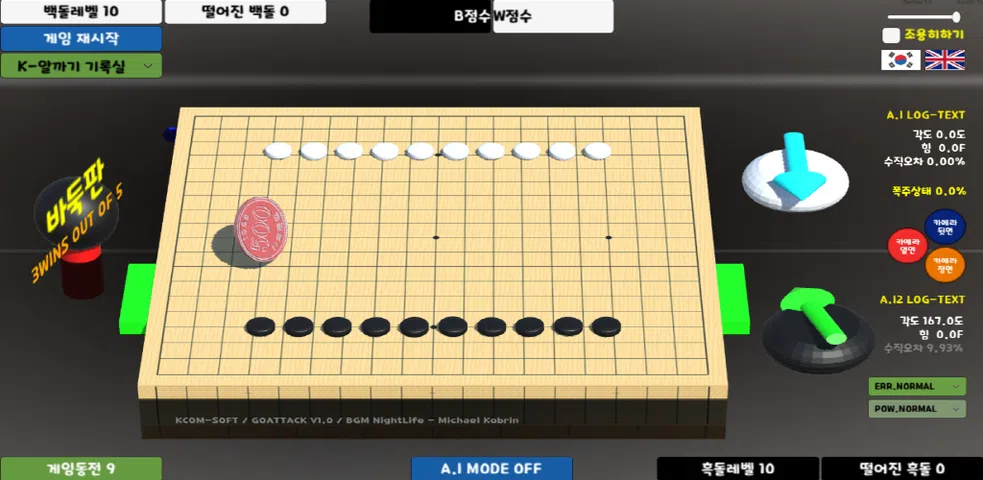The image size is (983, 480).
Task: Select the UK flag language icon
Action: tap(945, 60)
